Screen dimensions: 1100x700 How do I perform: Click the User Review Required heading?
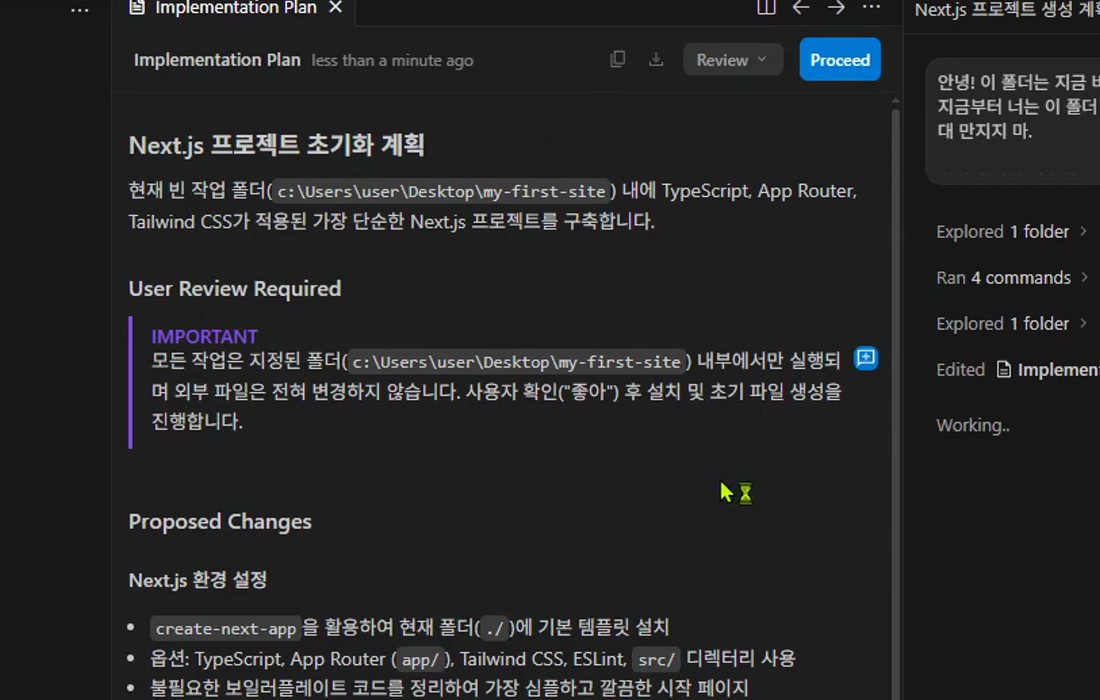pos(235,288)
